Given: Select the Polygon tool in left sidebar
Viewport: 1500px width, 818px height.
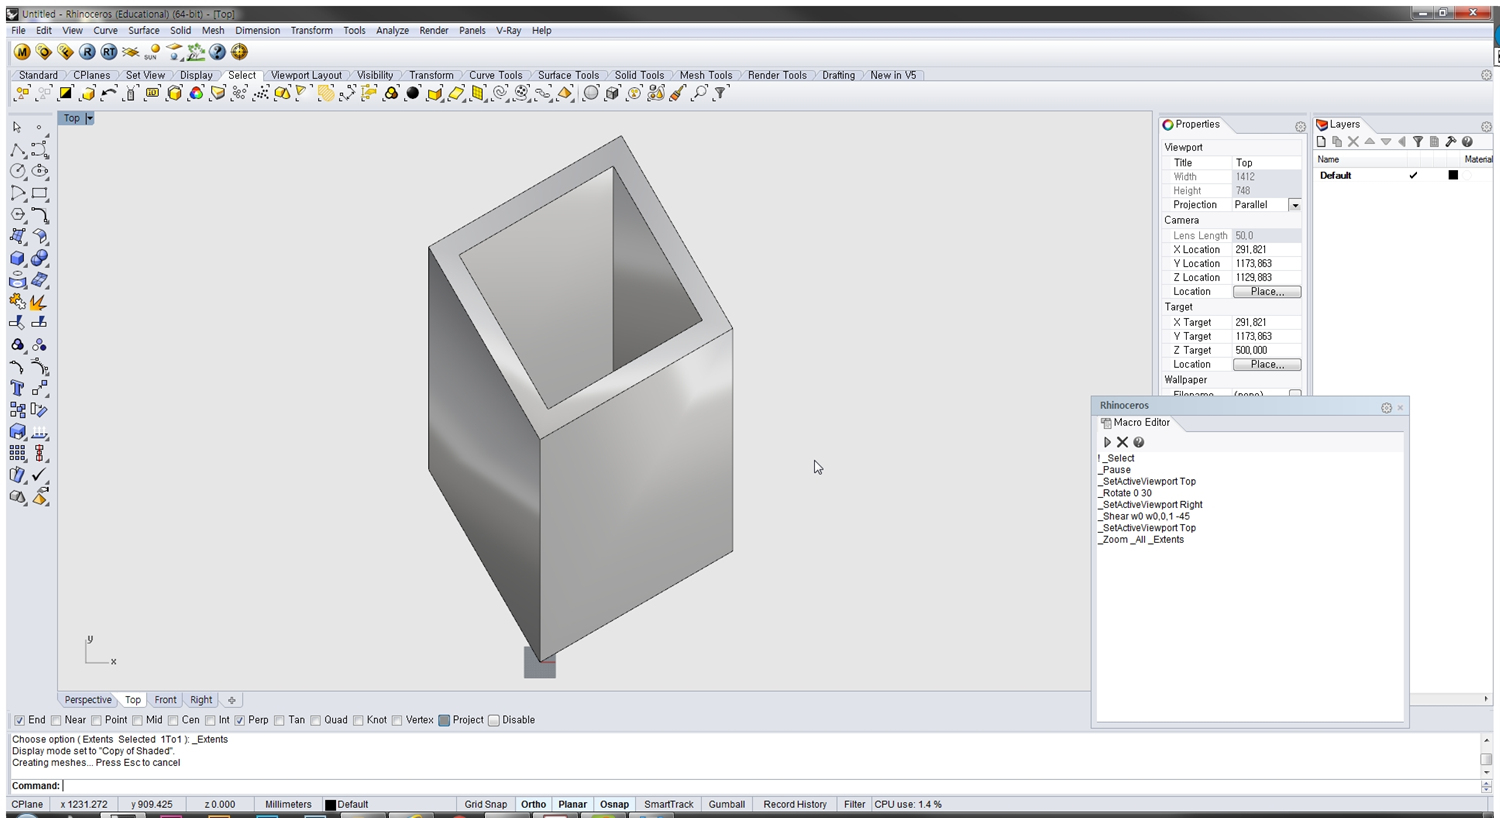Looking at the screenshot, I should 17,215.
